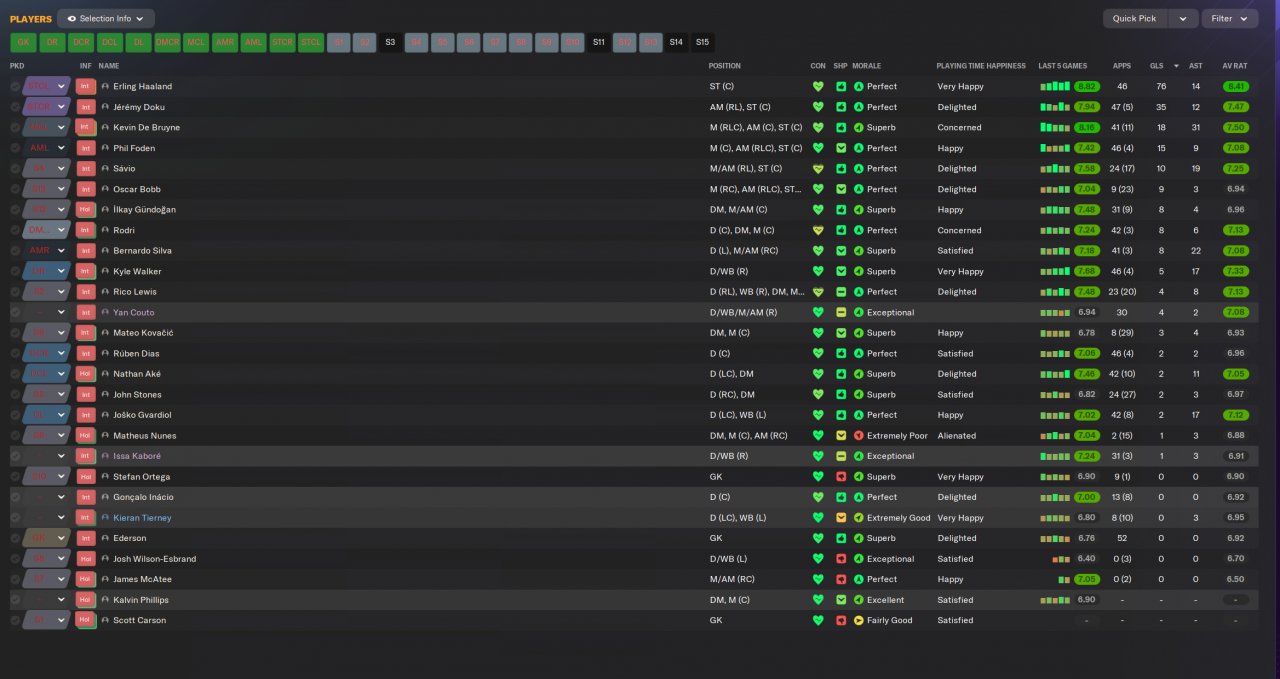Click Phil Foden's morale arrow icon
1280x679 pixels.
tap(858, 148)
